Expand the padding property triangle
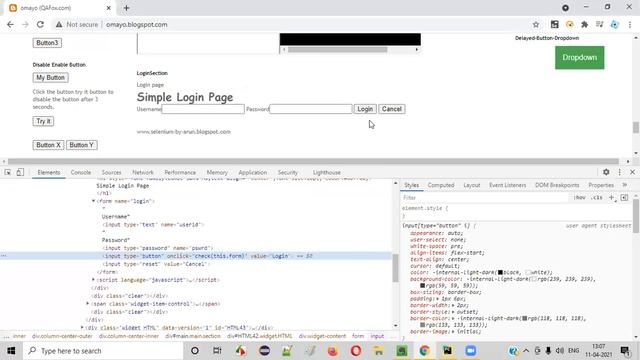 point(437,299)
